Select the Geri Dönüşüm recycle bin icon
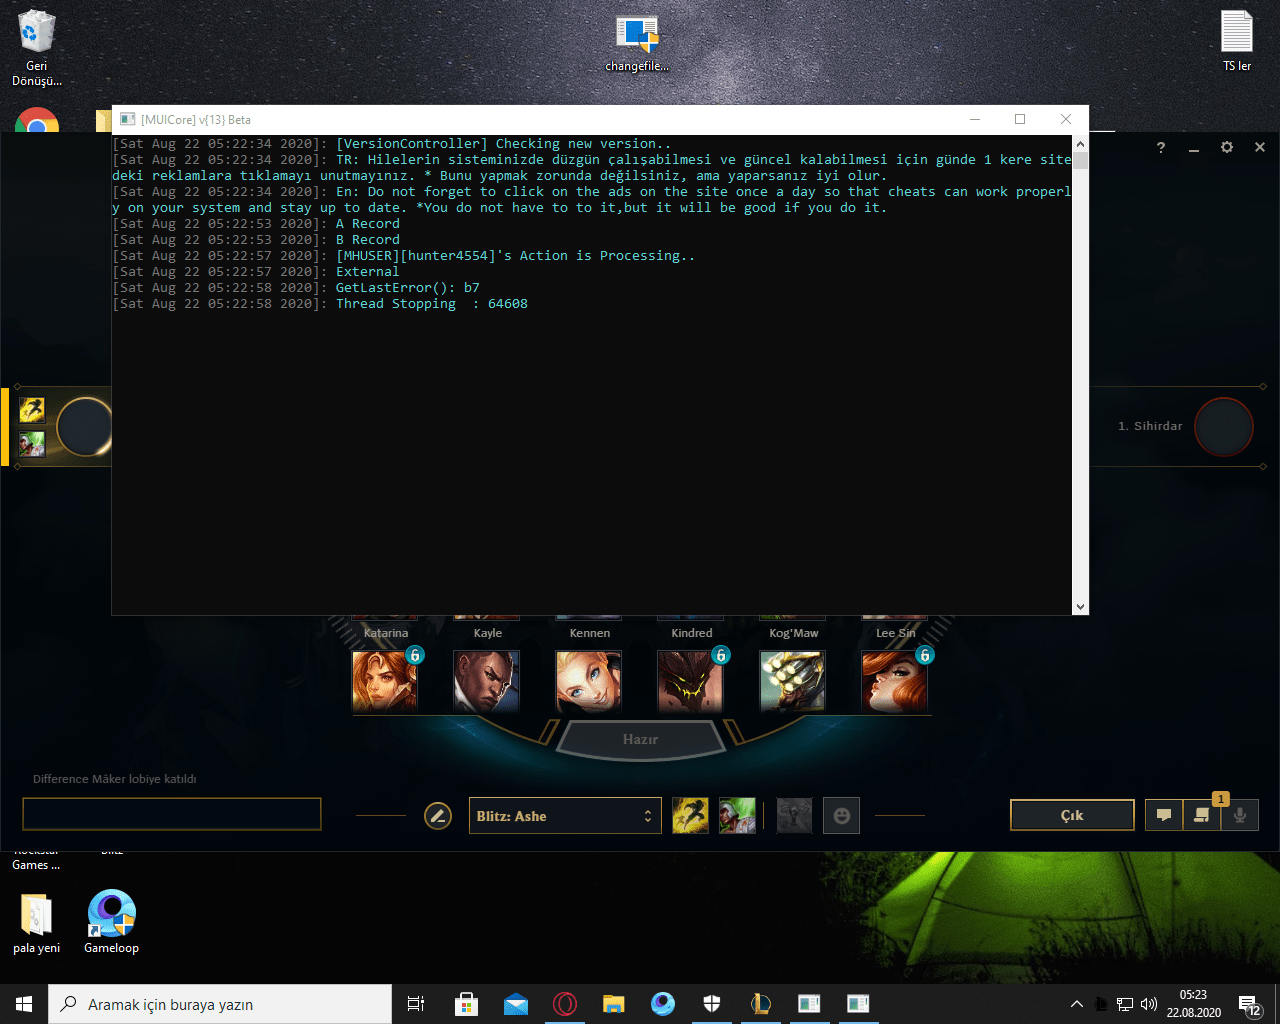Viewport: 1280px width, 1024px height. click(x=37, y=47)
